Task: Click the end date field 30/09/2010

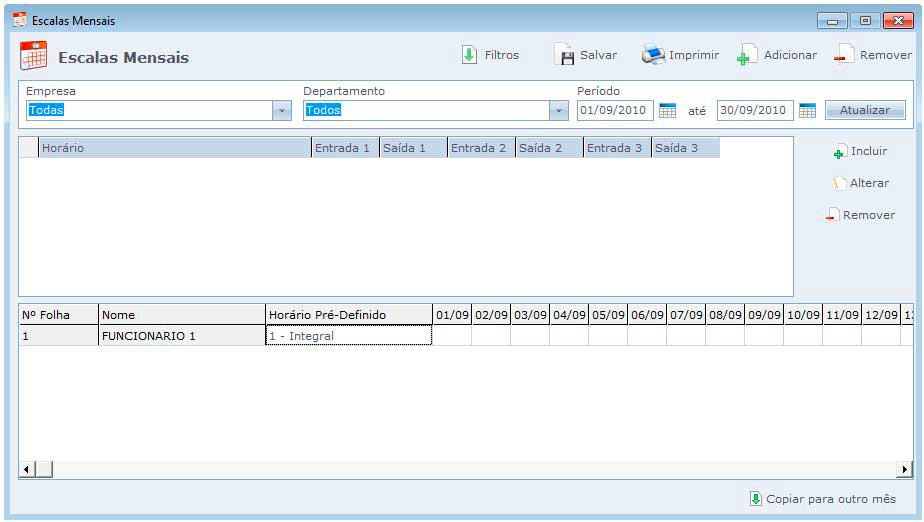Action: click(755, 111)
